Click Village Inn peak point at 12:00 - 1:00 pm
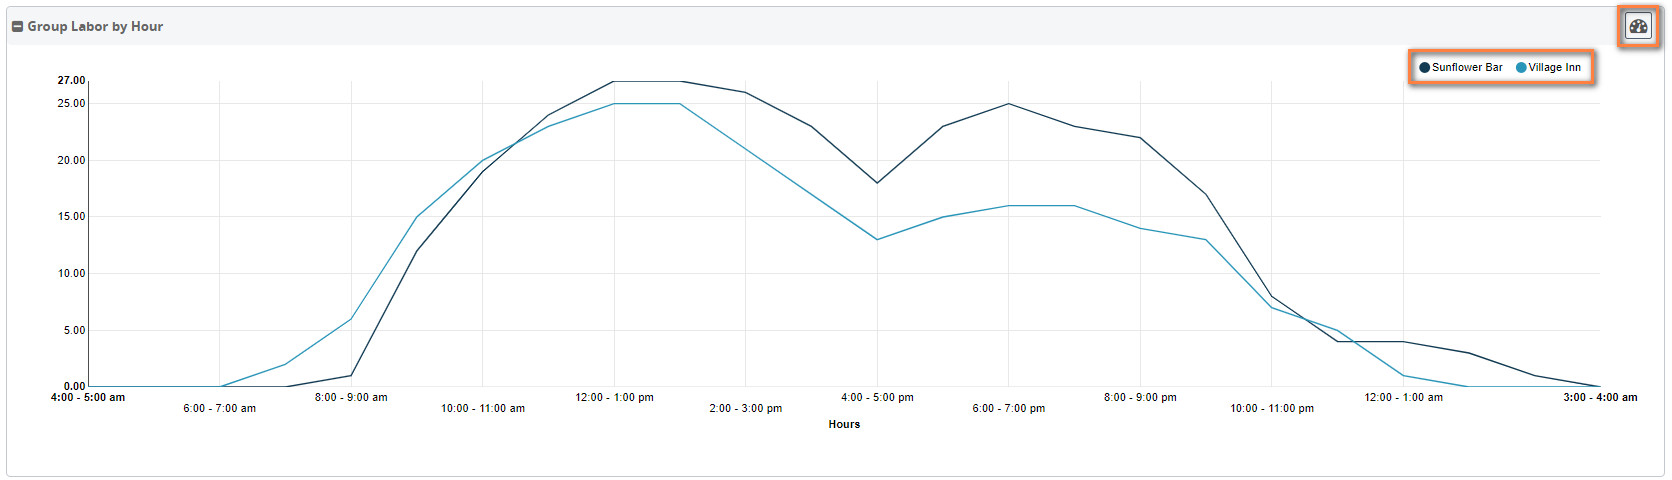The width and height of the screenshot is (1672, 480). (x=614, y=104)
